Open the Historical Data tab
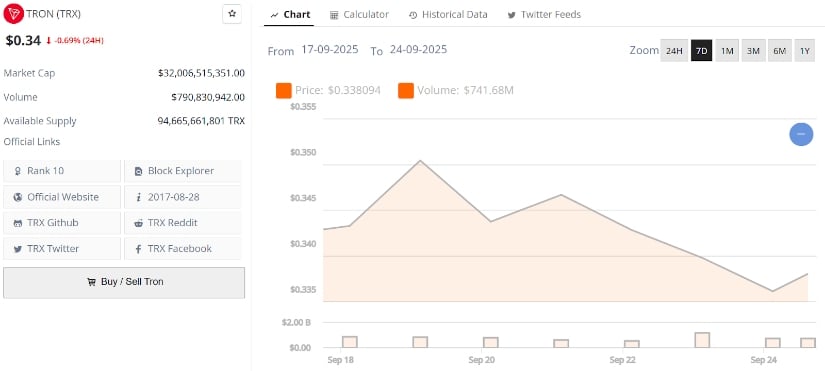The height and width of the screenshot is (371, 825). [448, 15]
